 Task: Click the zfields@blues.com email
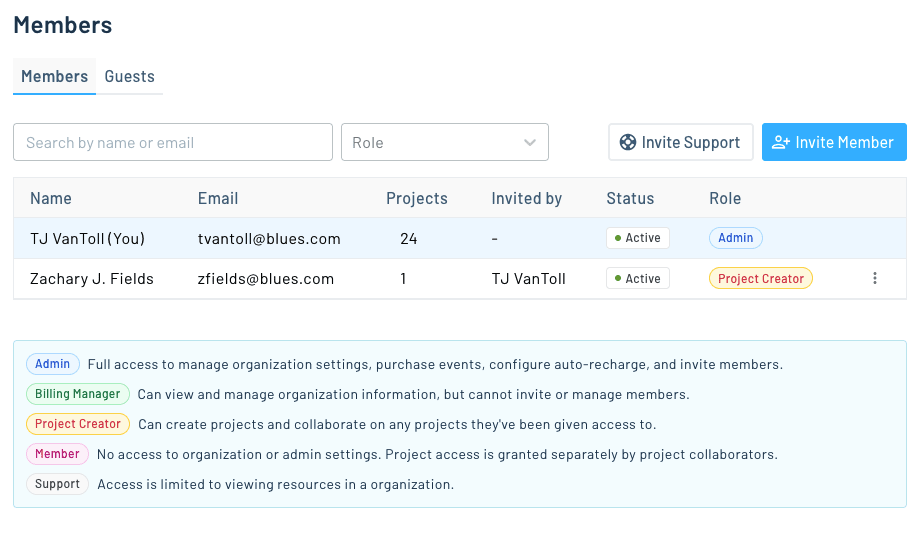(266, 279)
